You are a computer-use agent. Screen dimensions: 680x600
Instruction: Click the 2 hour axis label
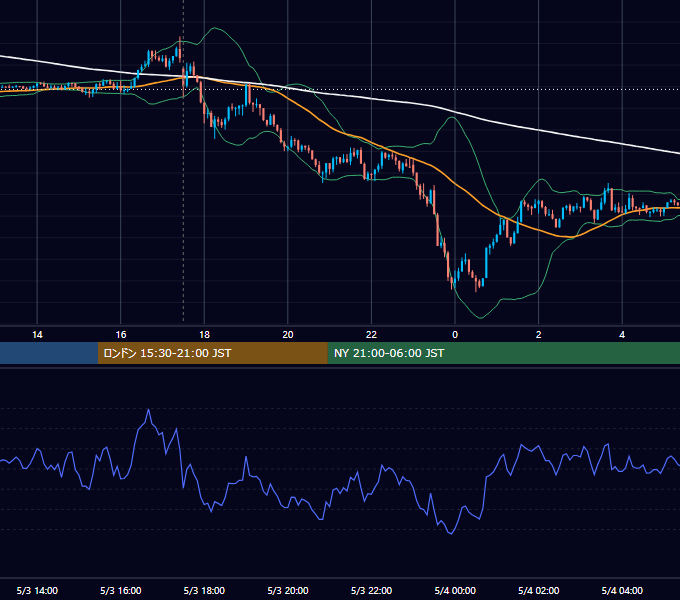click(539, 335)
